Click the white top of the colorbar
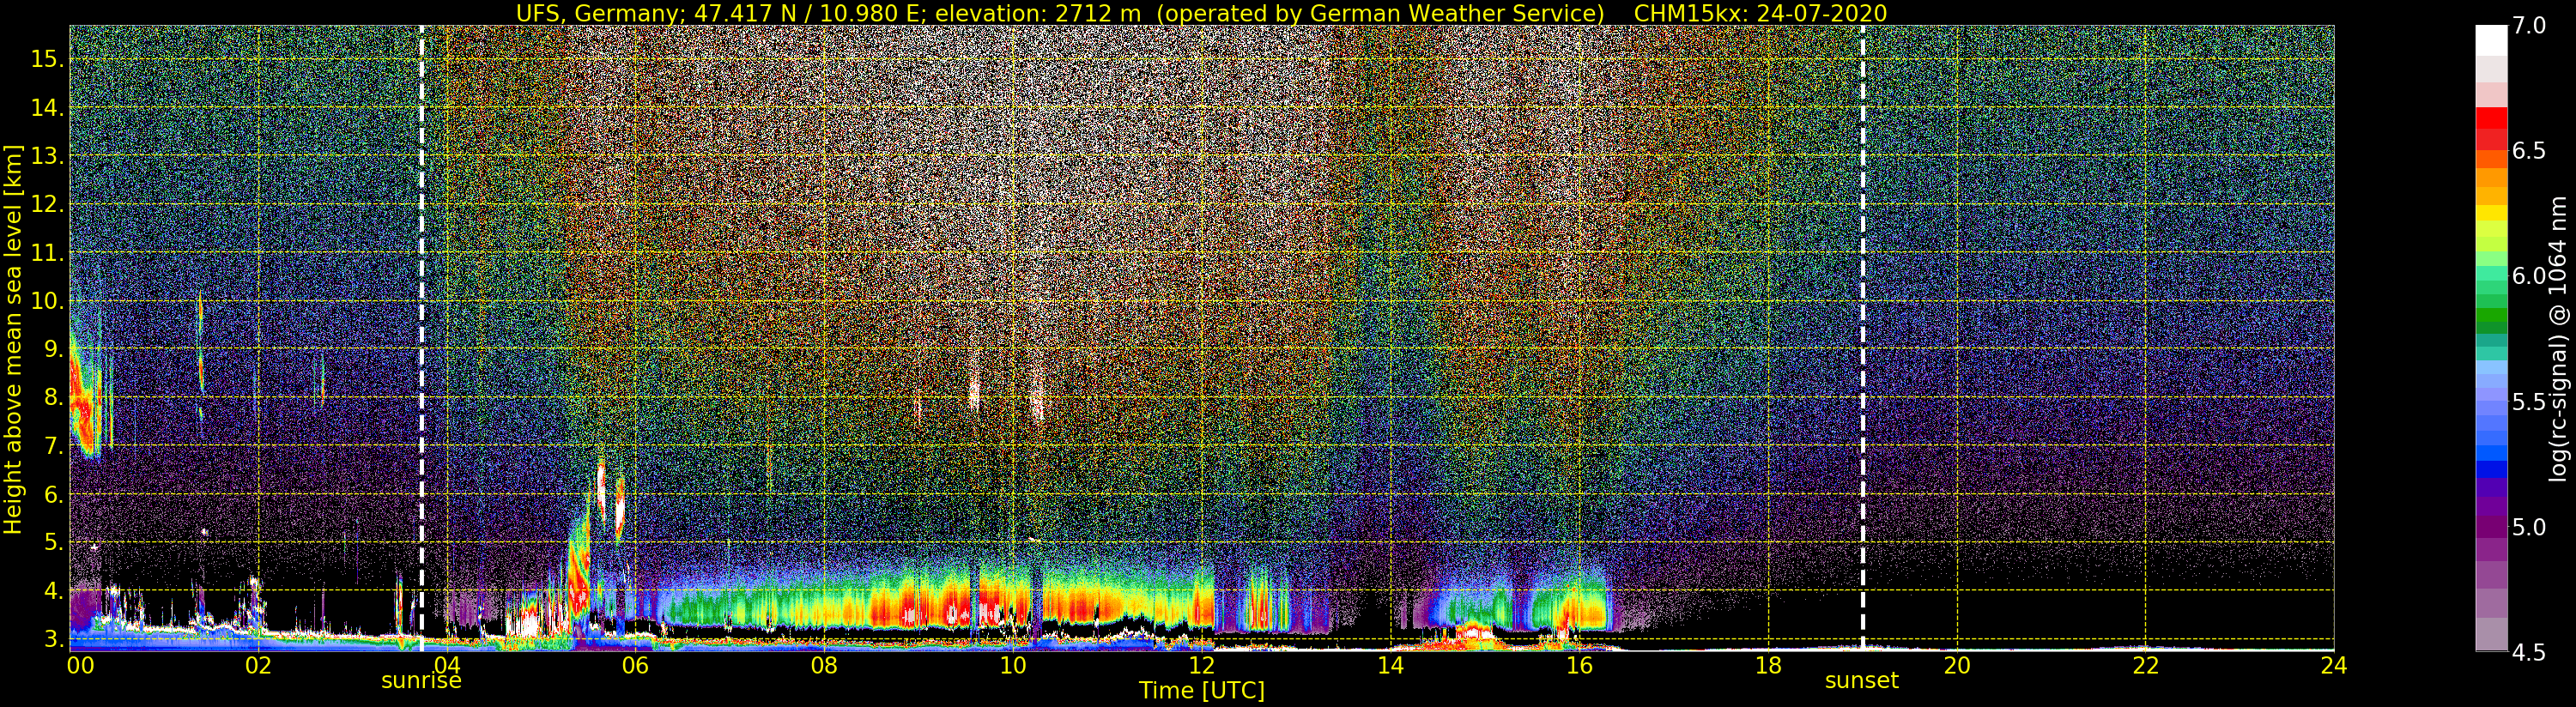Screen dimensions: 2576x707 pos(2491,40)
